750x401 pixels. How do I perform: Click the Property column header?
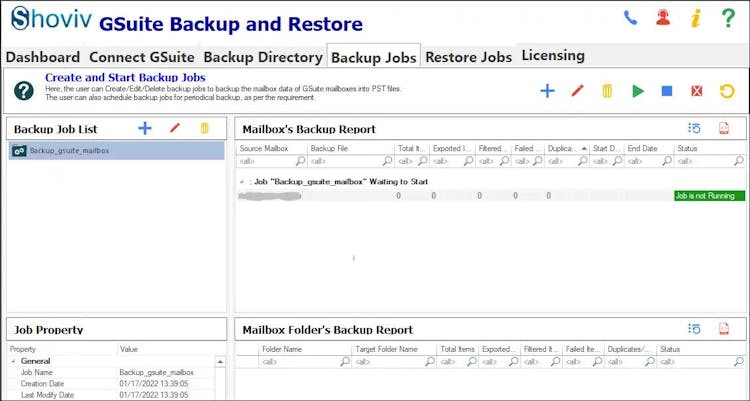tap(62, 349)
